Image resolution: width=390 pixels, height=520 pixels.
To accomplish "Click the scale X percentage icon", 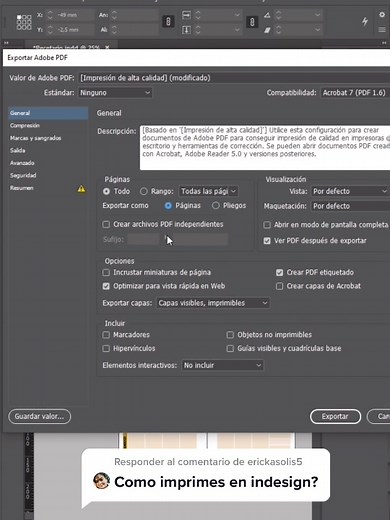I will (186, 15).
